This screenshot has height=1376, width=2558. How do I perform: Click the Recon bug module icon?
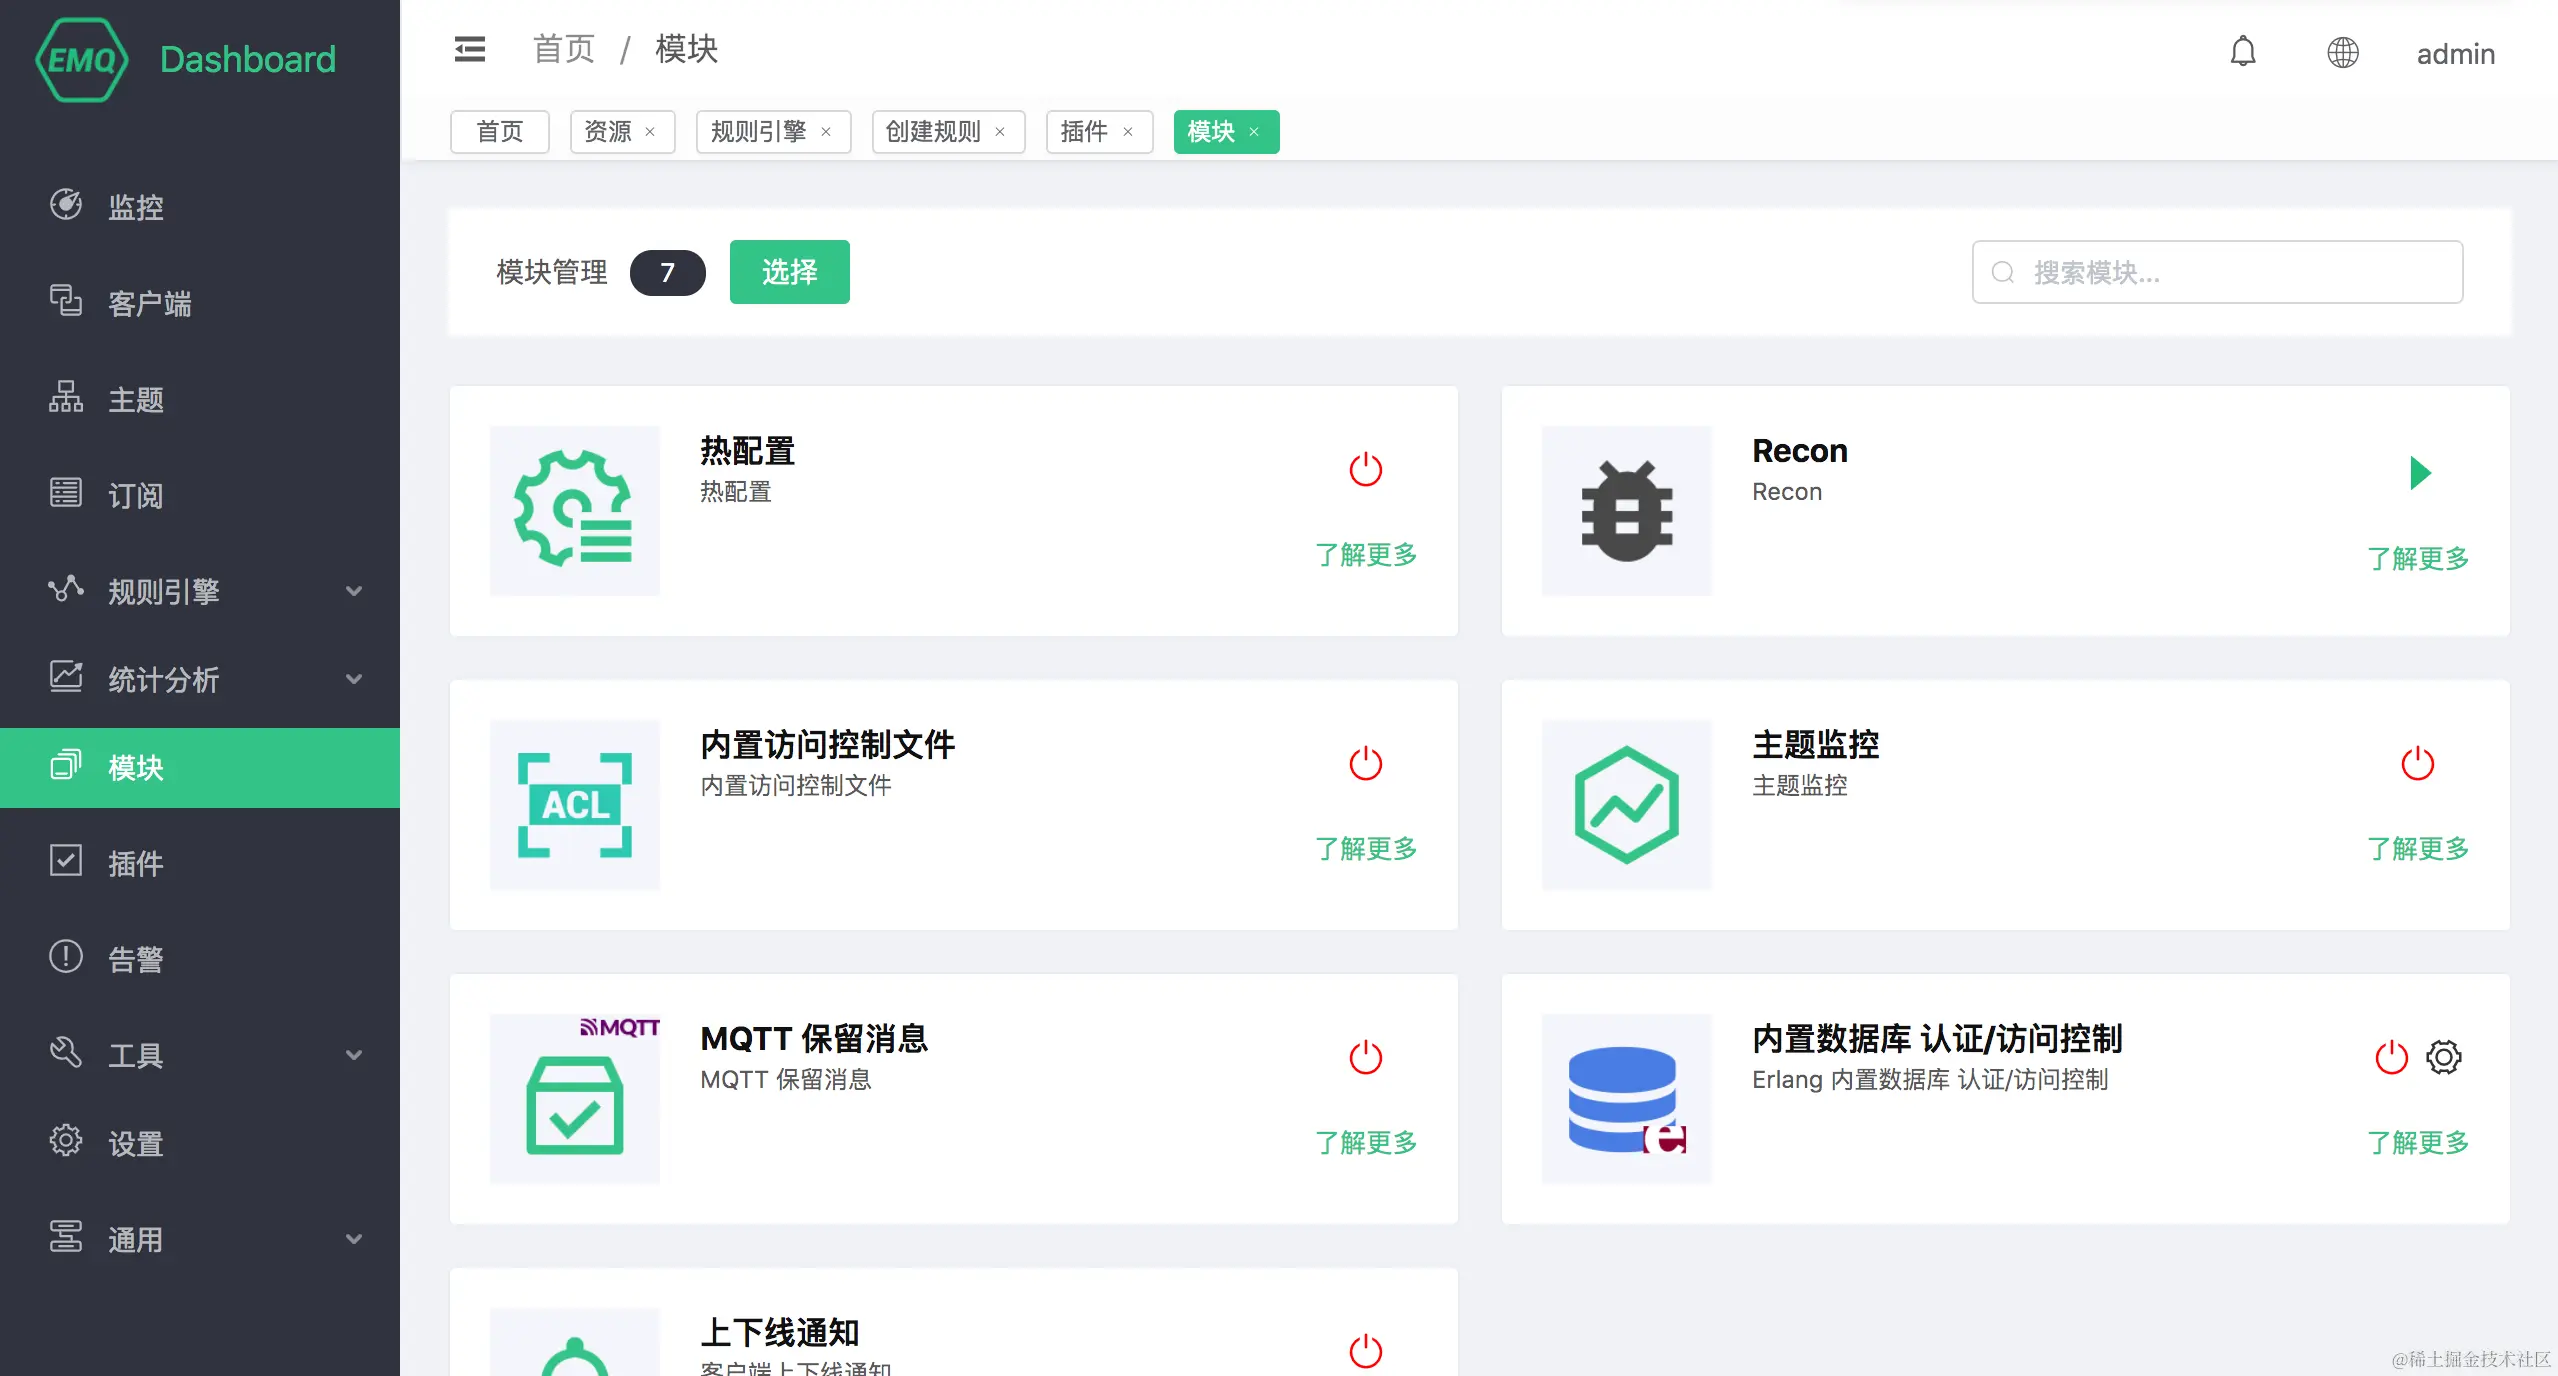tap(1626, 511)
